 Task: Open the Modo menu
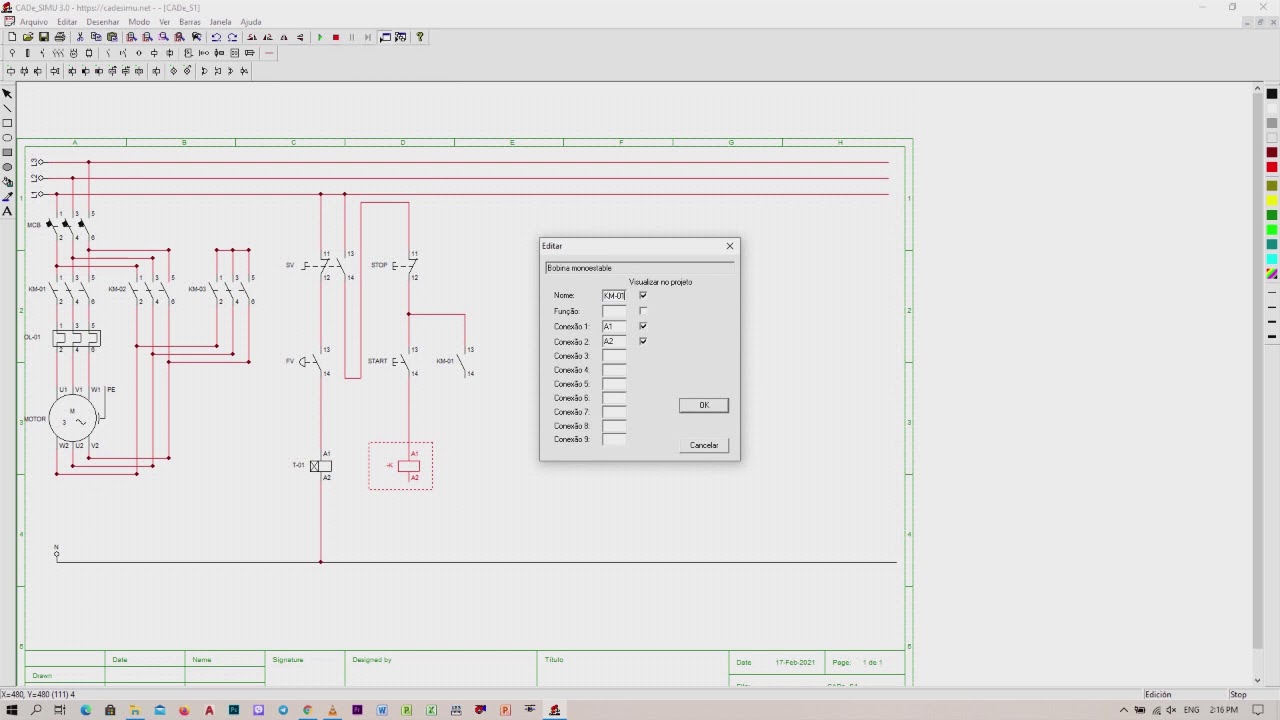coord(139,22)
